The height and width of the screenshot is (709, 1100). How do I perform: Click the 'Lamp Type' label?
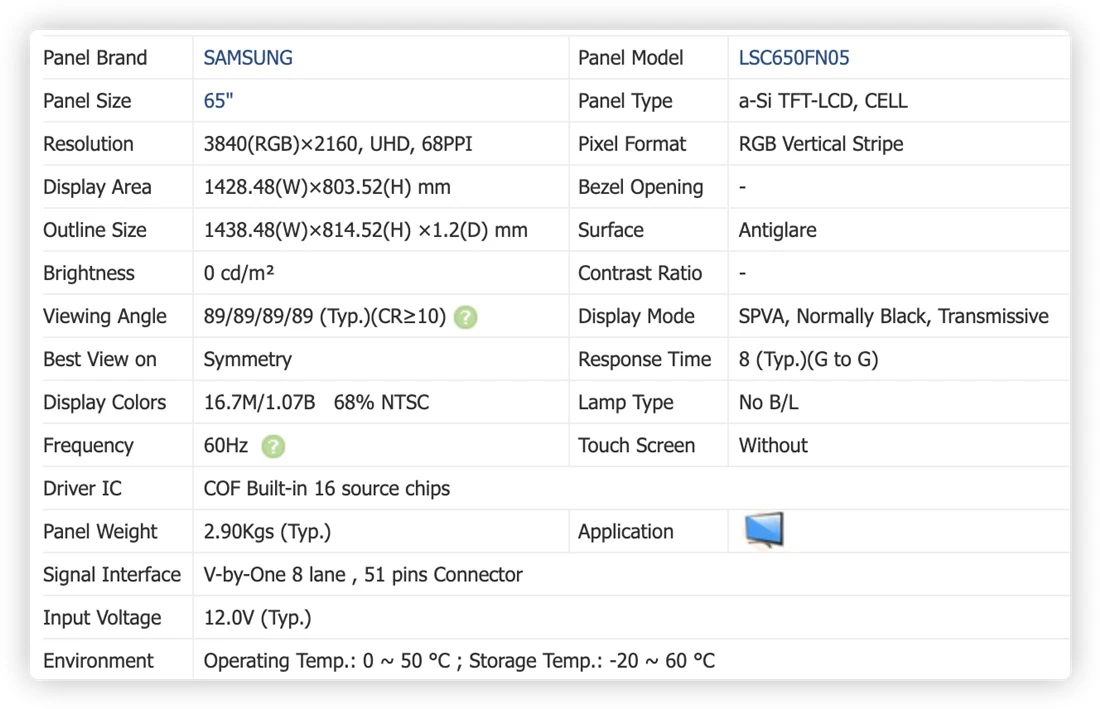pos(625,403)
